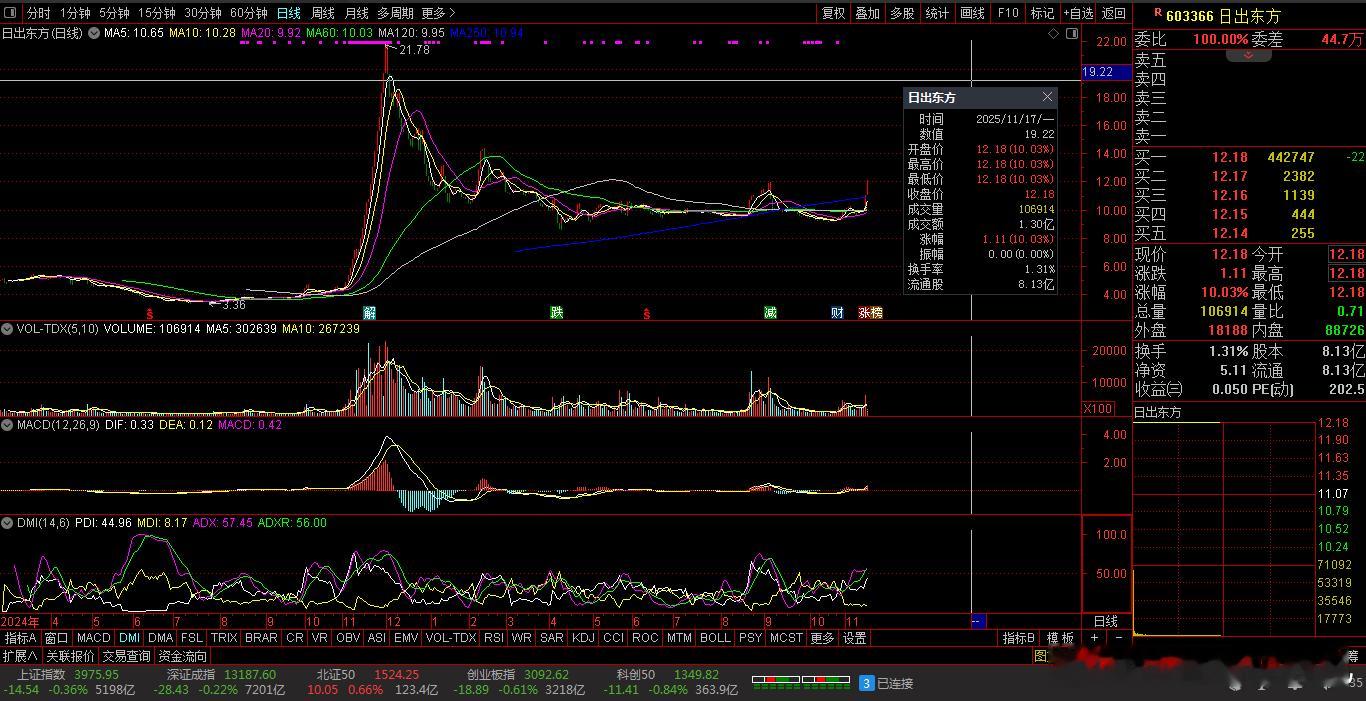
Task: Open F10 company information
Action: 1008,13
